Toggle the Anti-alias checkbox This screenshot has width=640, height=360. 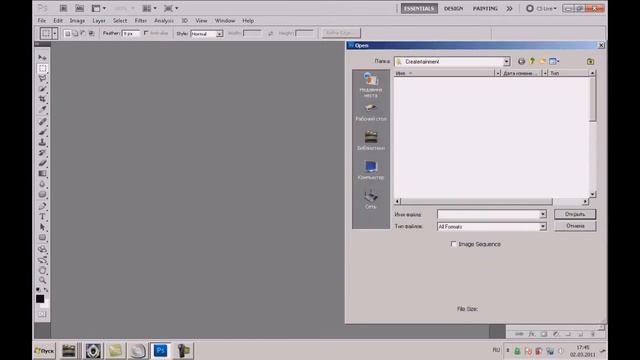coord(146,33)
